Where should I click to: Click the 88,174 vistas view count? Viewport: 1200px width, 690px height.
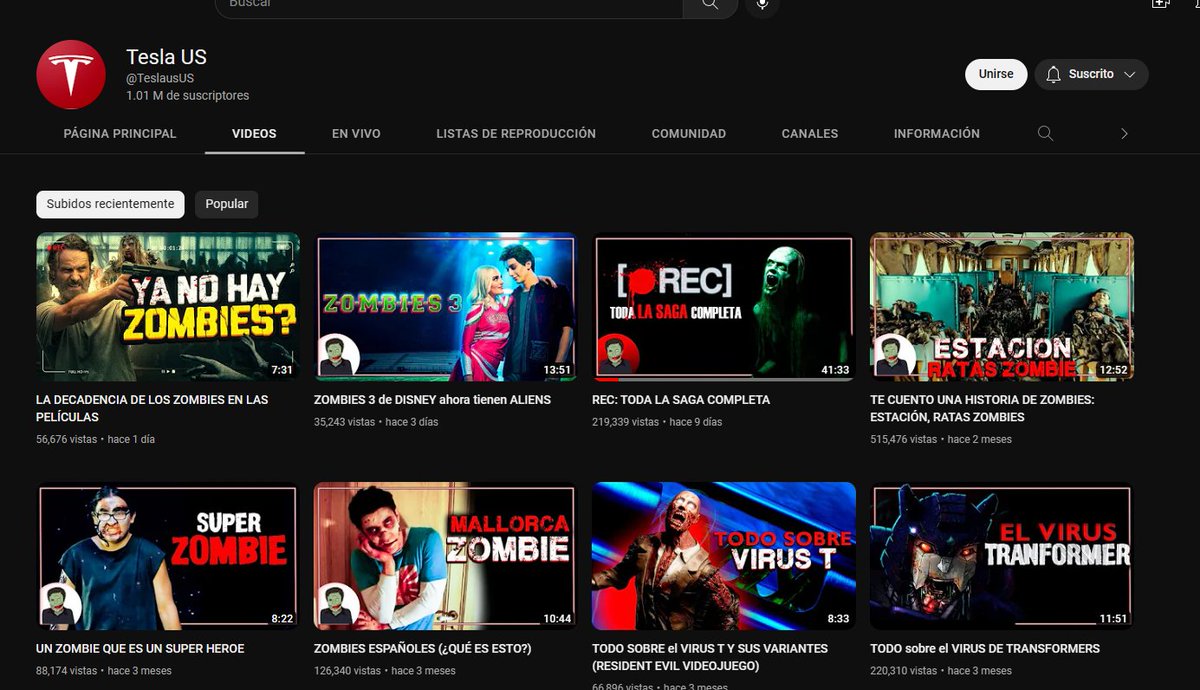point(66,671)
